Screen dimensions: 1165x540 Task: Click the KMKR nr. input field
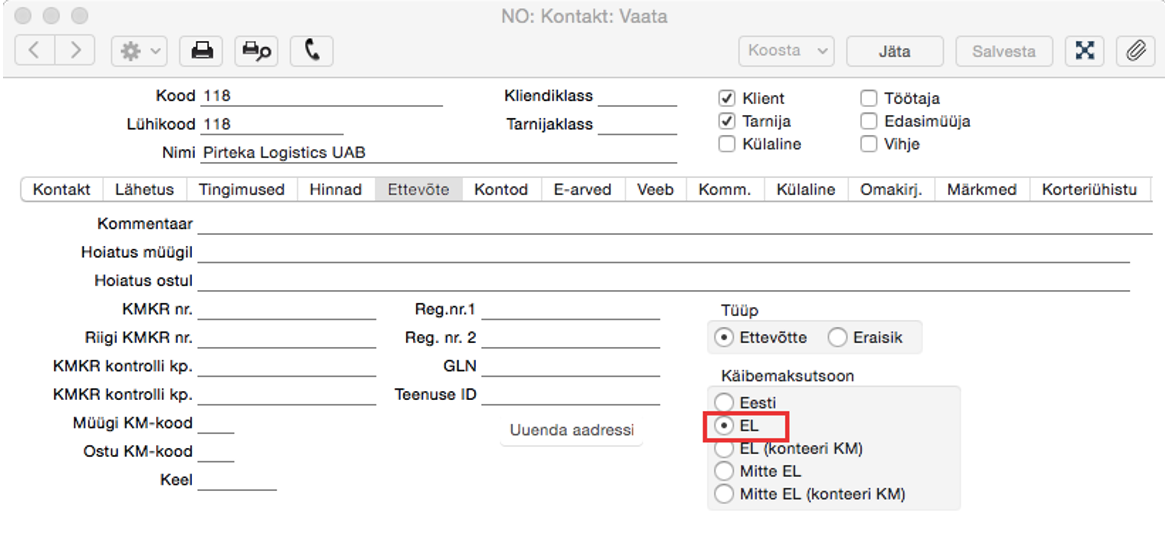pos(287,310)
